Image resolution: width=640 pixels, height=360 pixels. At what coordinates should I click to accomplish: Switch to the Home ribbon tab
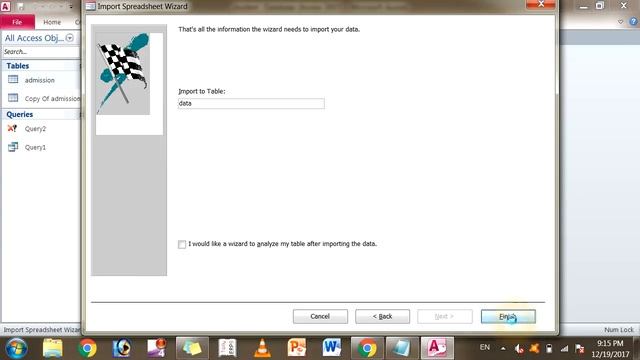pyautogui.click(x=52, y=22)
